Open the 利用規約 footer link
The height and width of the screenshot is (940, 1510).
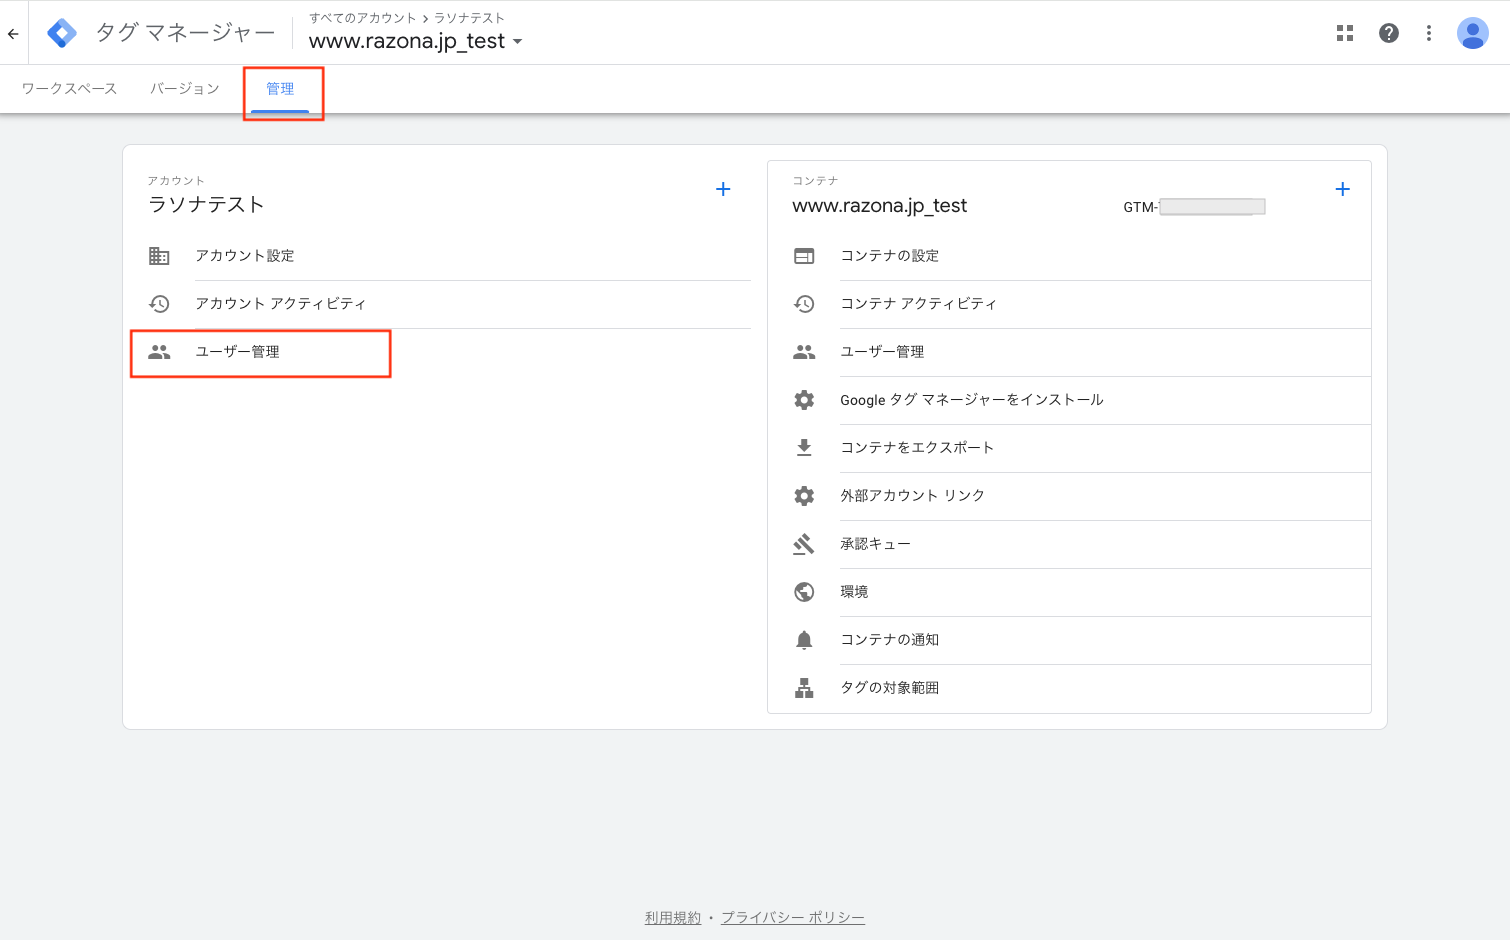click(x=673, y=918)
